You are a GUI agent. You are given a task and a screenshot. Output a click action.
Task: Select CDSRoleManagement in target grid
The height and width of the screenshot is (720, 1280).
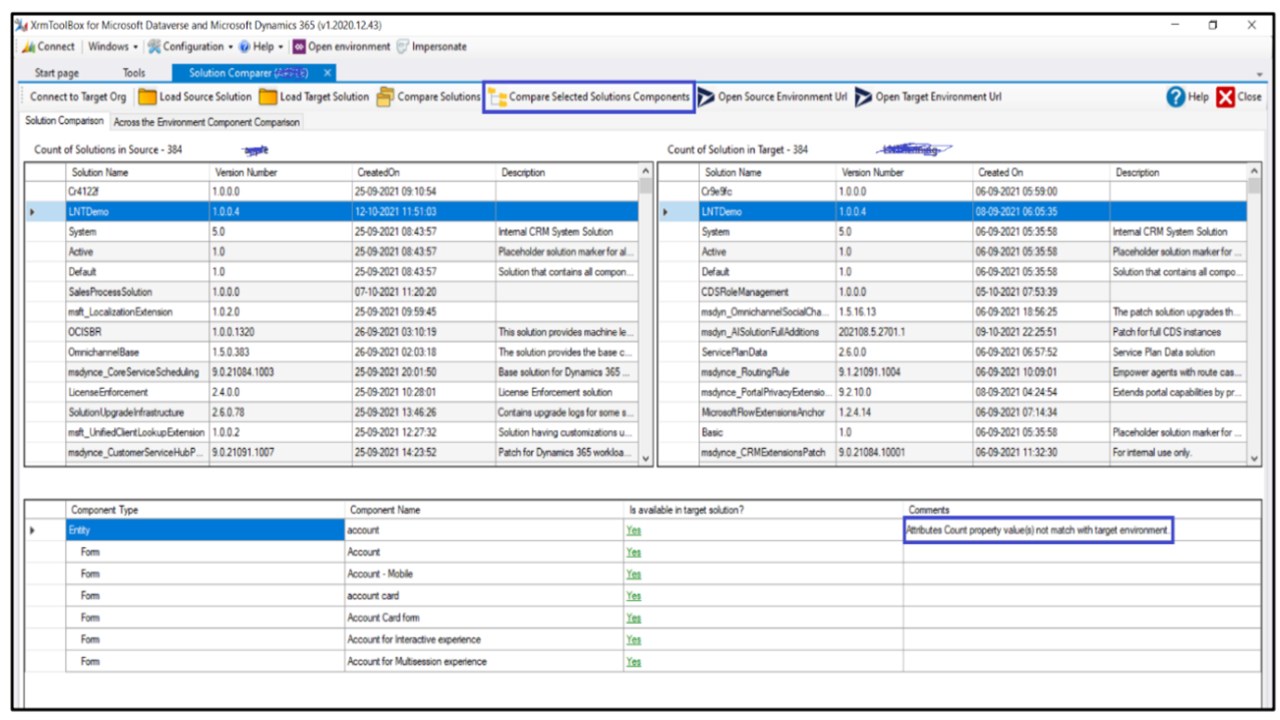pos(953,292)
